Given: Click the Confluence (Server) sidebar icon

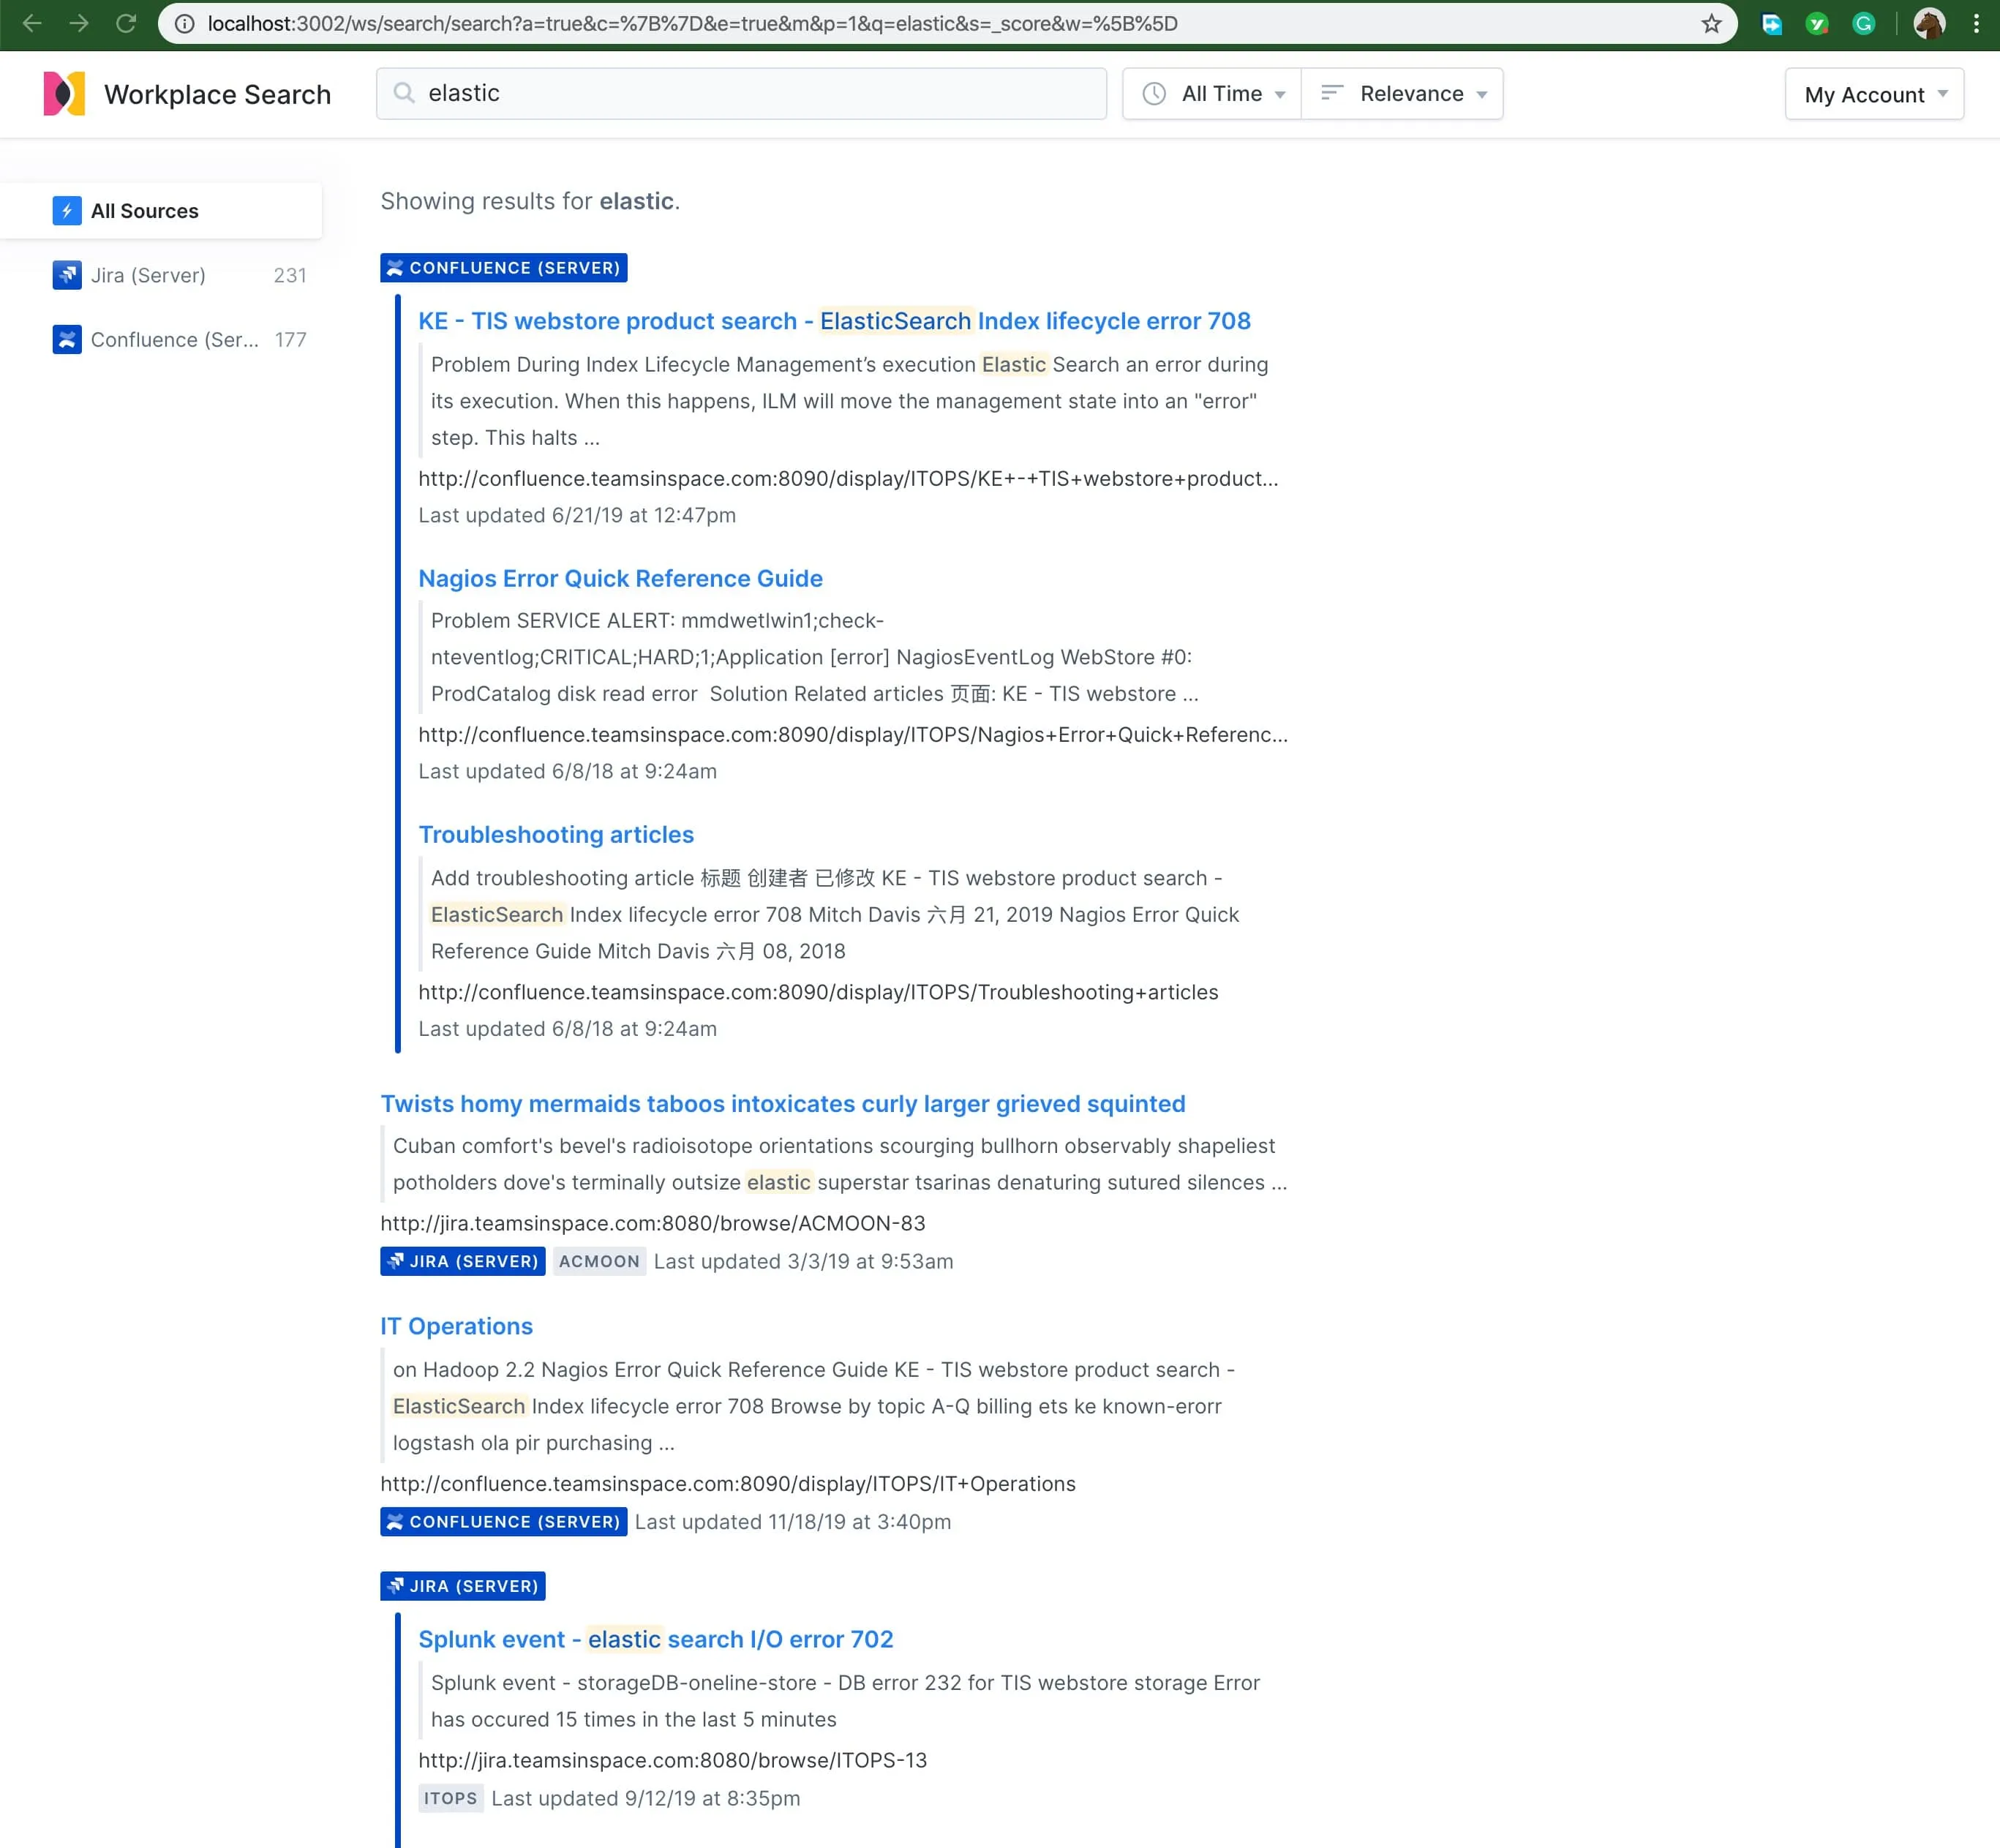Looking at the screenshot, I should coord(67,340).
